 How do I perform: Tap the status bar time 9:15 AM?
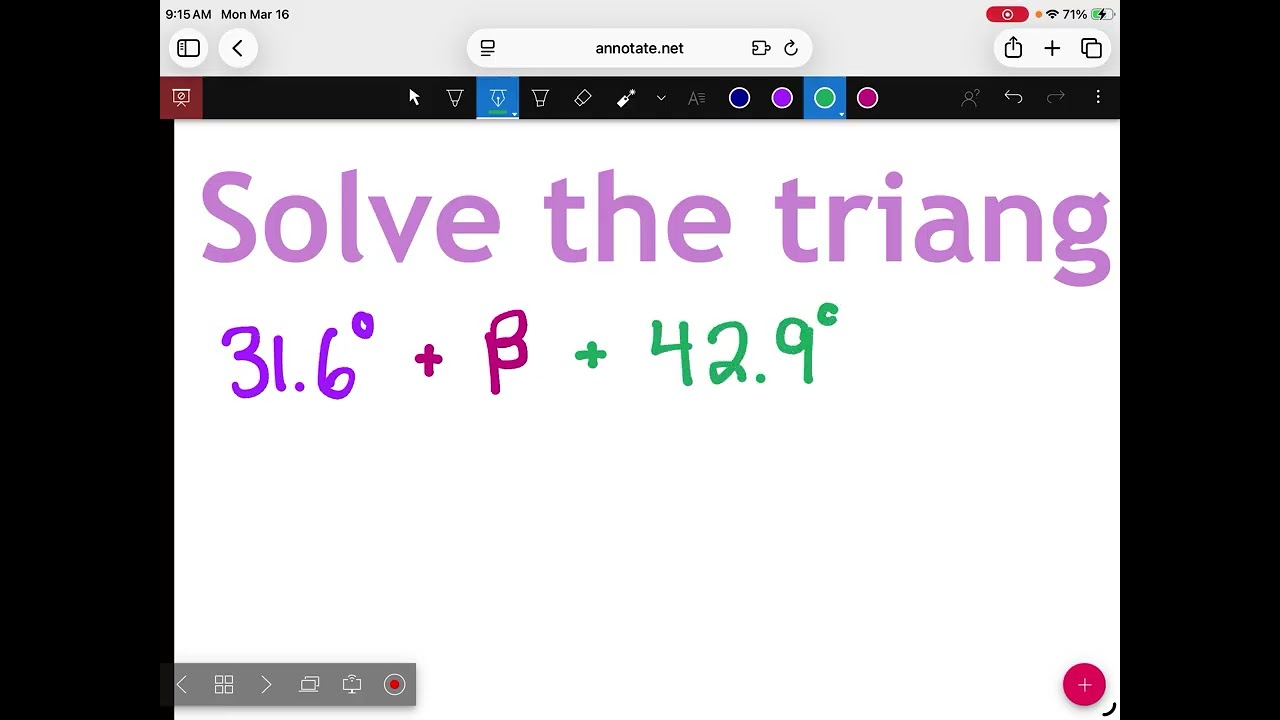(x=188, y=14)
